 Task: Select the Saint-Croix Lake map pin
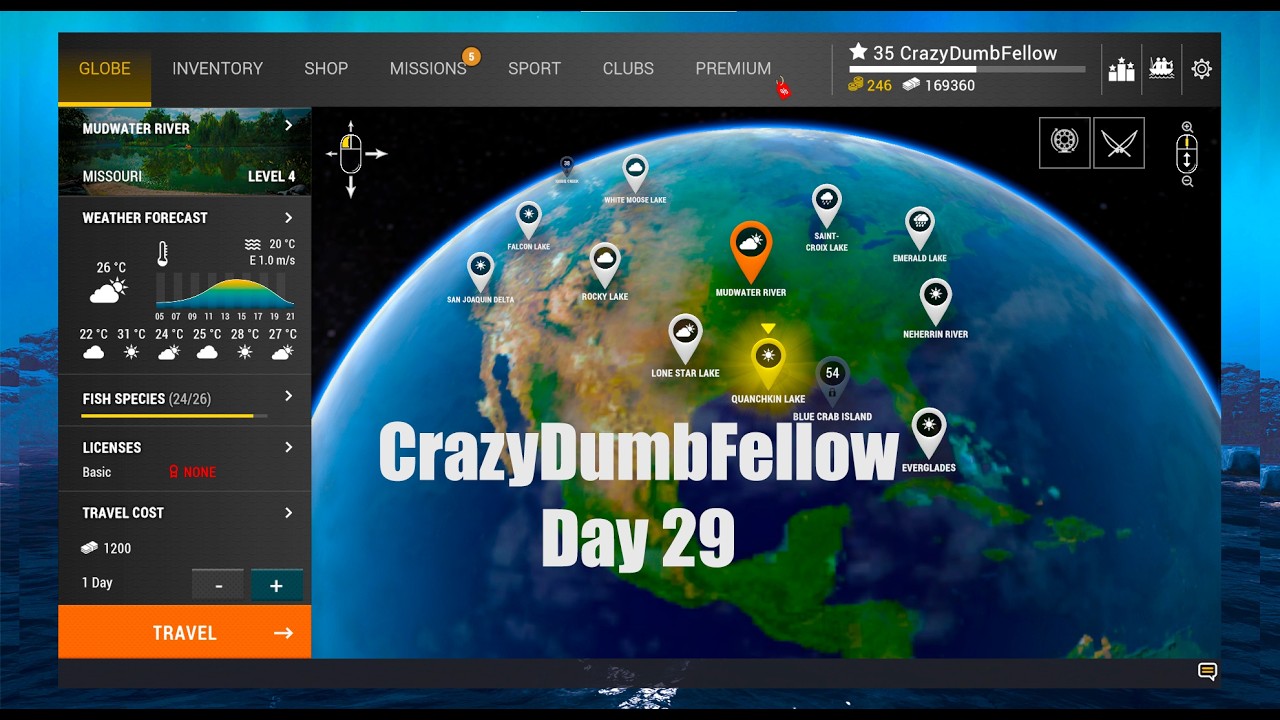pyautogui.click(x=826, y=204)
